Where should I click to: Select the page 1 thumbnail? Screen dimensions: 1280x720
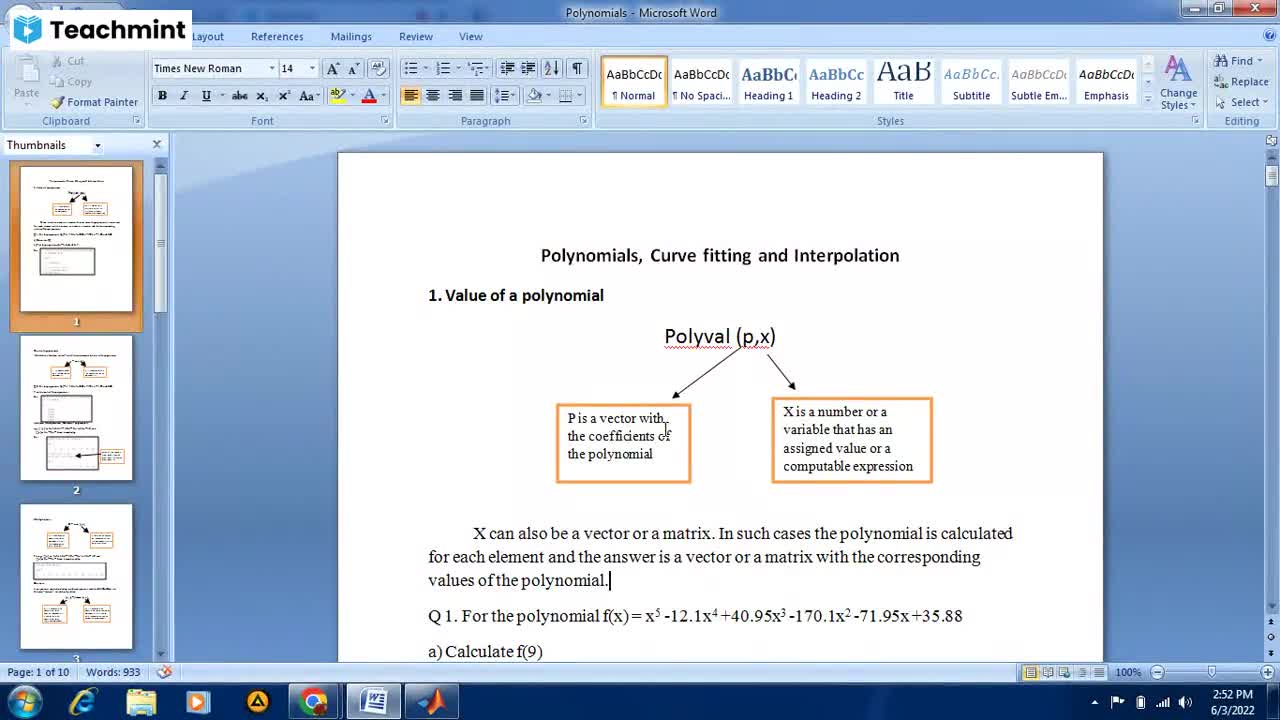[x=76, y=239]
